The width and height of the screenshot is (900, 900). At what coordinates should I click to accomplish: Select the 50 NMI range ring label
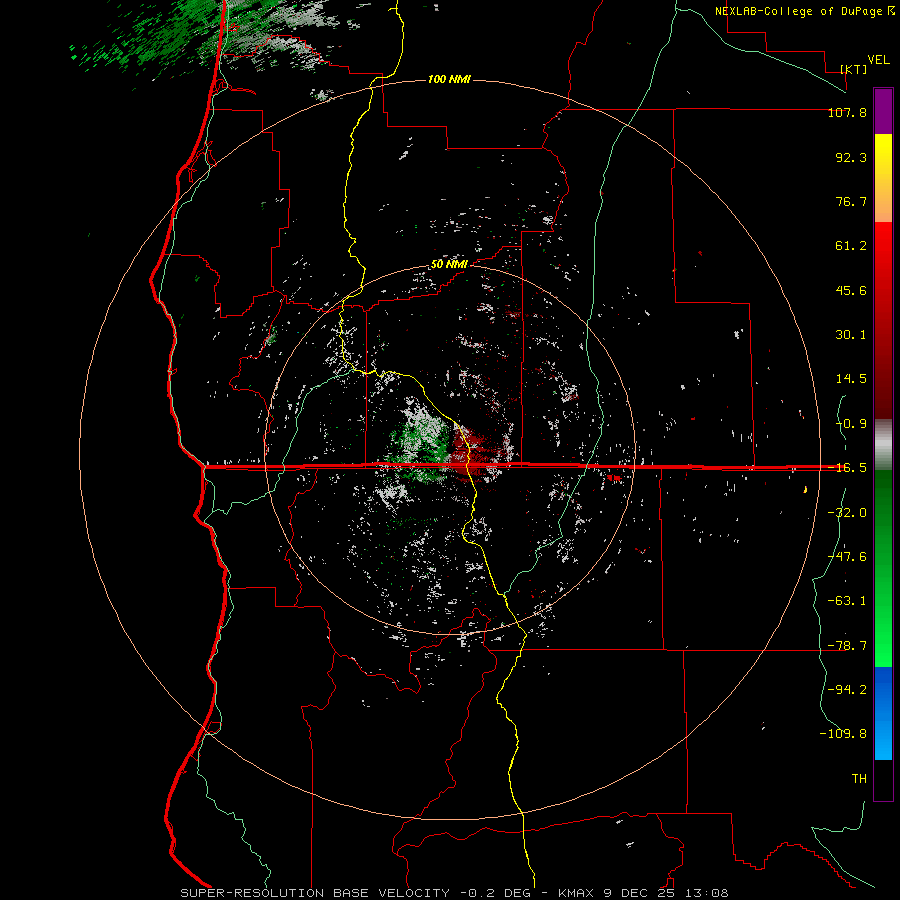[449, 265]
